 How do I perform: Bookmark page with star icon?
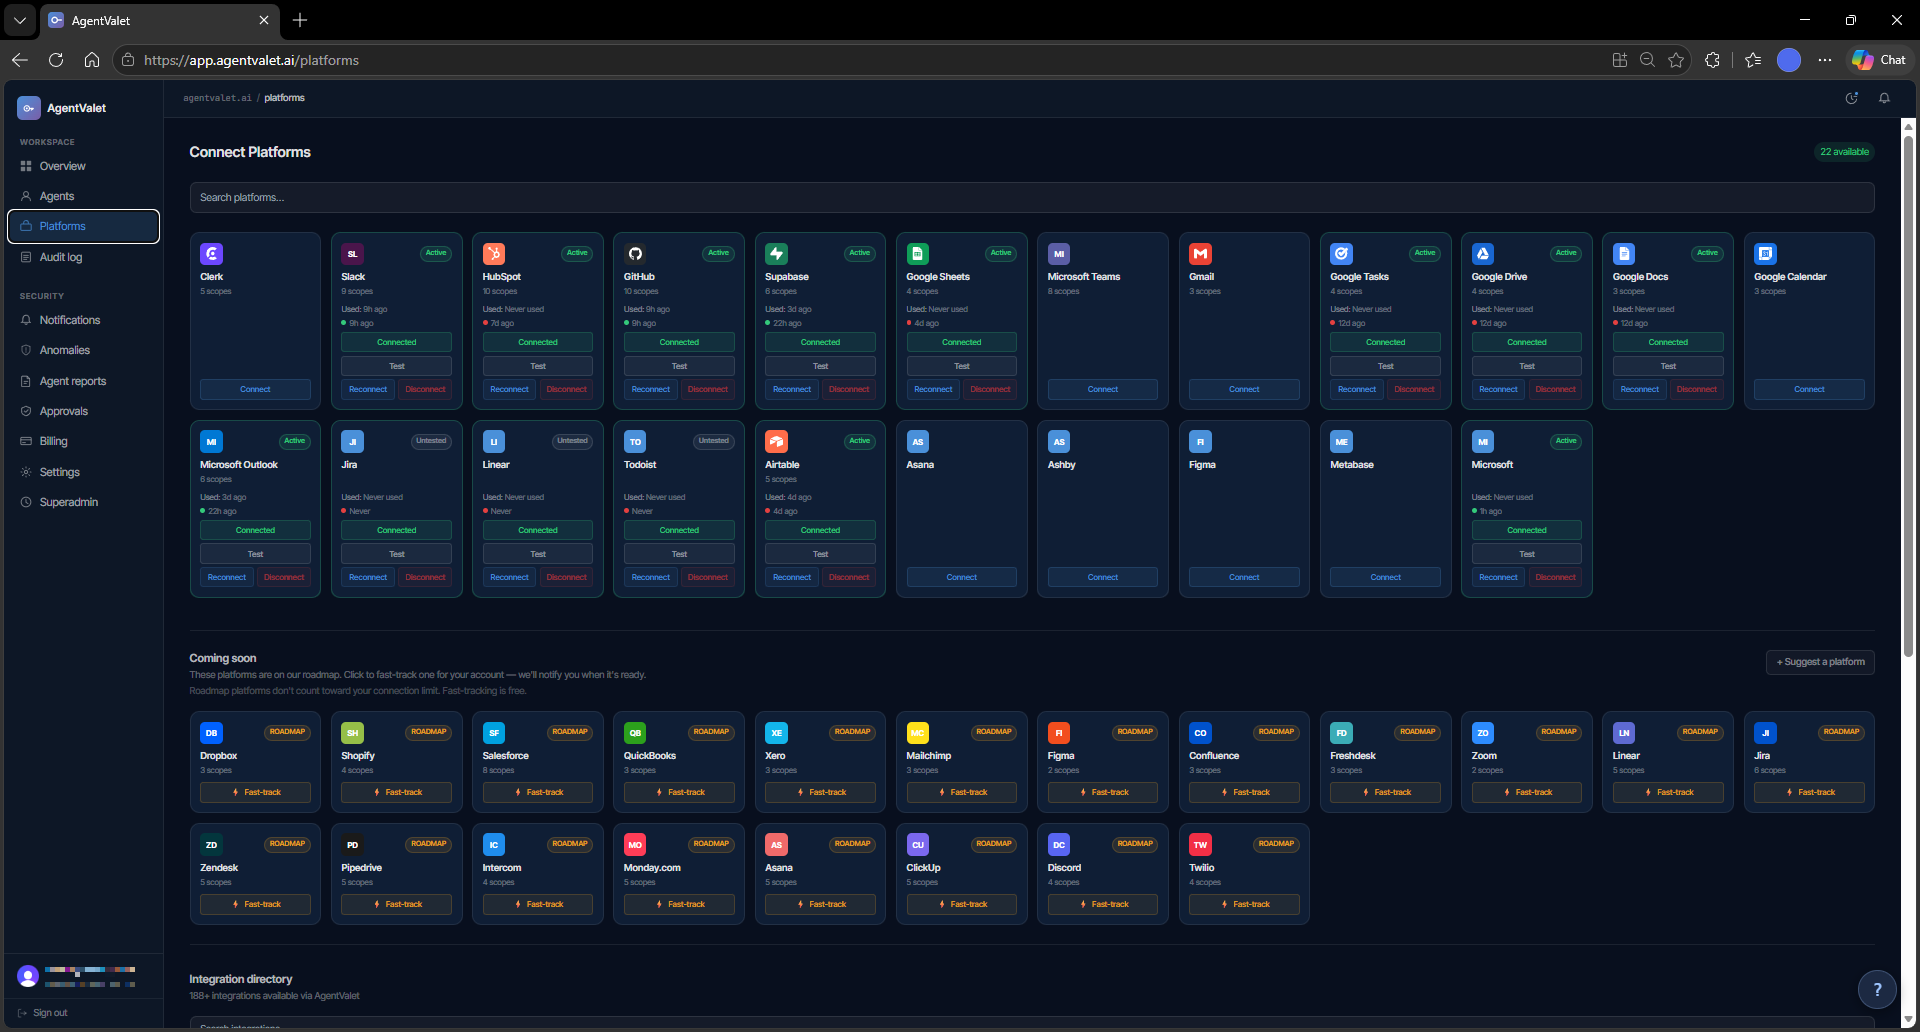click(1676, 60)
